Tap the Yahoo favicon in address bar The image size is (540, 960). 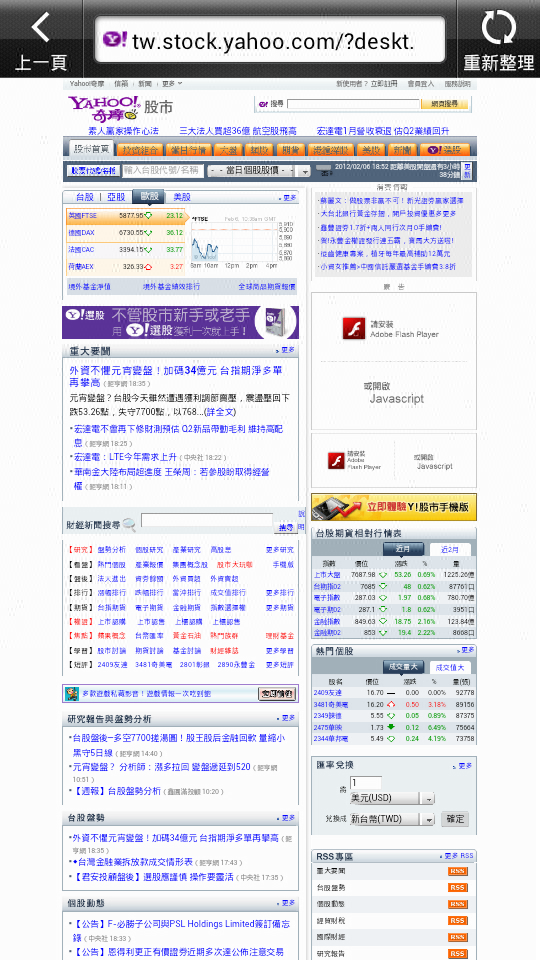114,40
